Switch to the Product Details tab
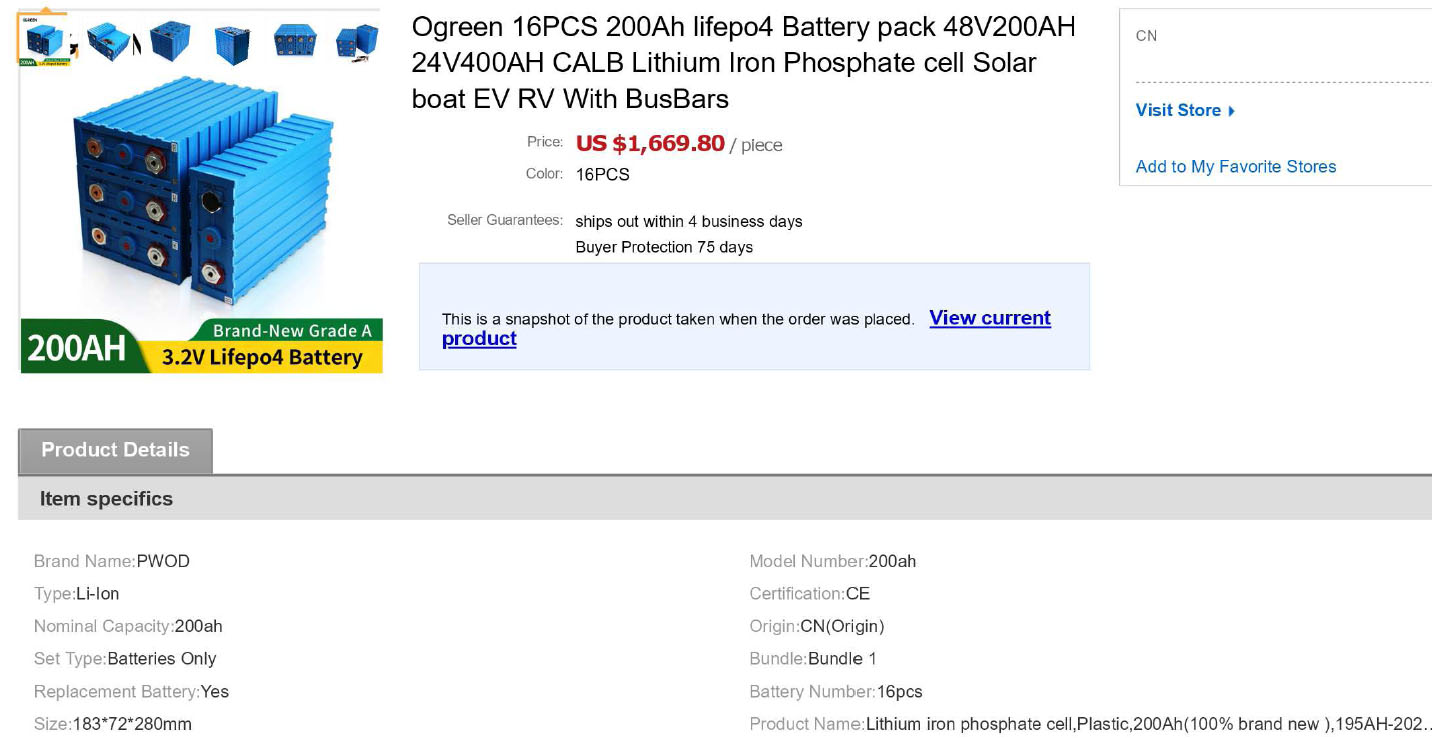Screen dimensions: 1432x738 (115, 450)
